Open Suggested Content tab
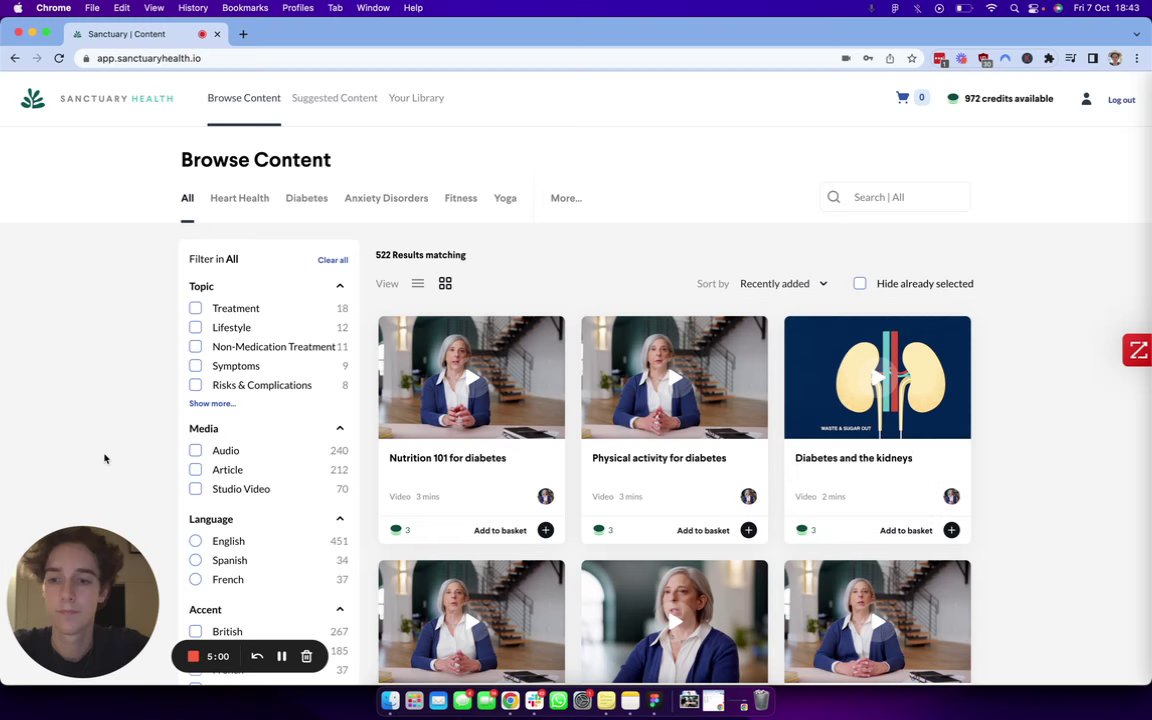The width and height of the screenshot is (1152, 720). click(334, 98)
